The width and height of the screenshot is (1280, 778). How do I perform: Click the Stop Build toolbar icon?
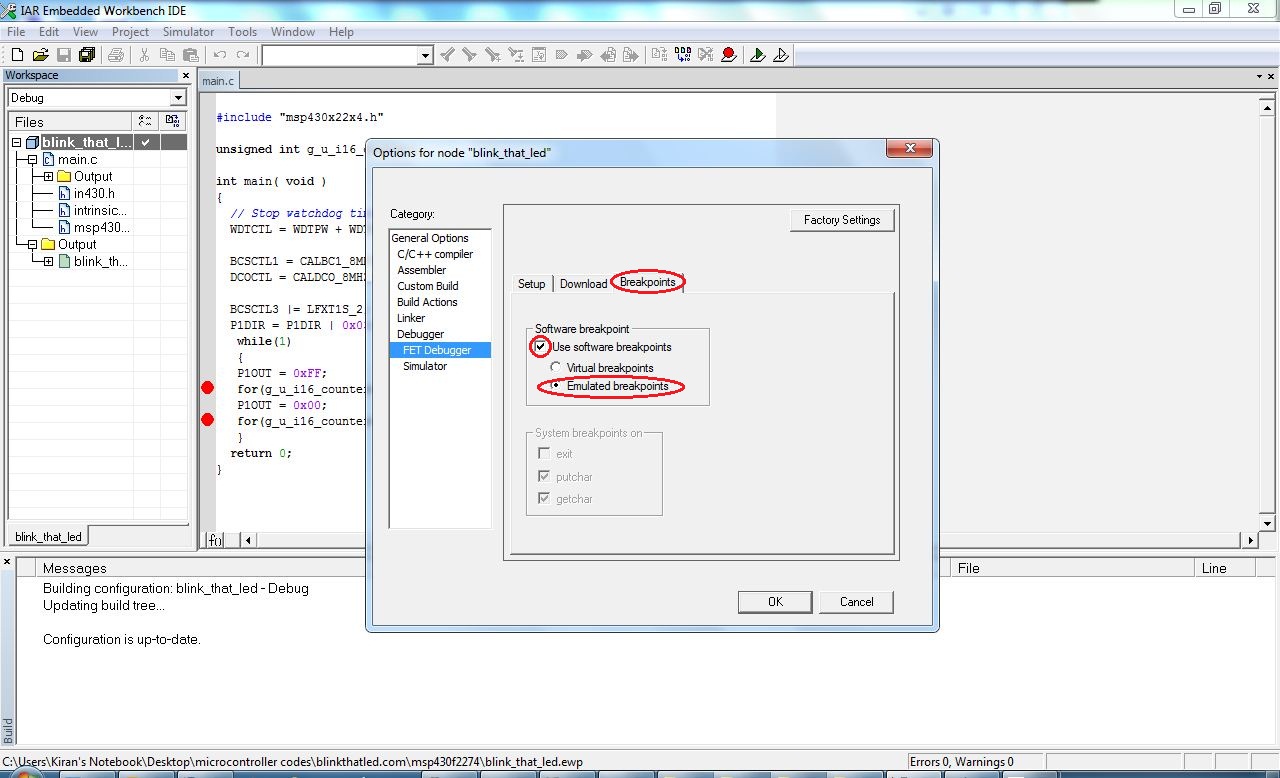click(x=706, y=55)
